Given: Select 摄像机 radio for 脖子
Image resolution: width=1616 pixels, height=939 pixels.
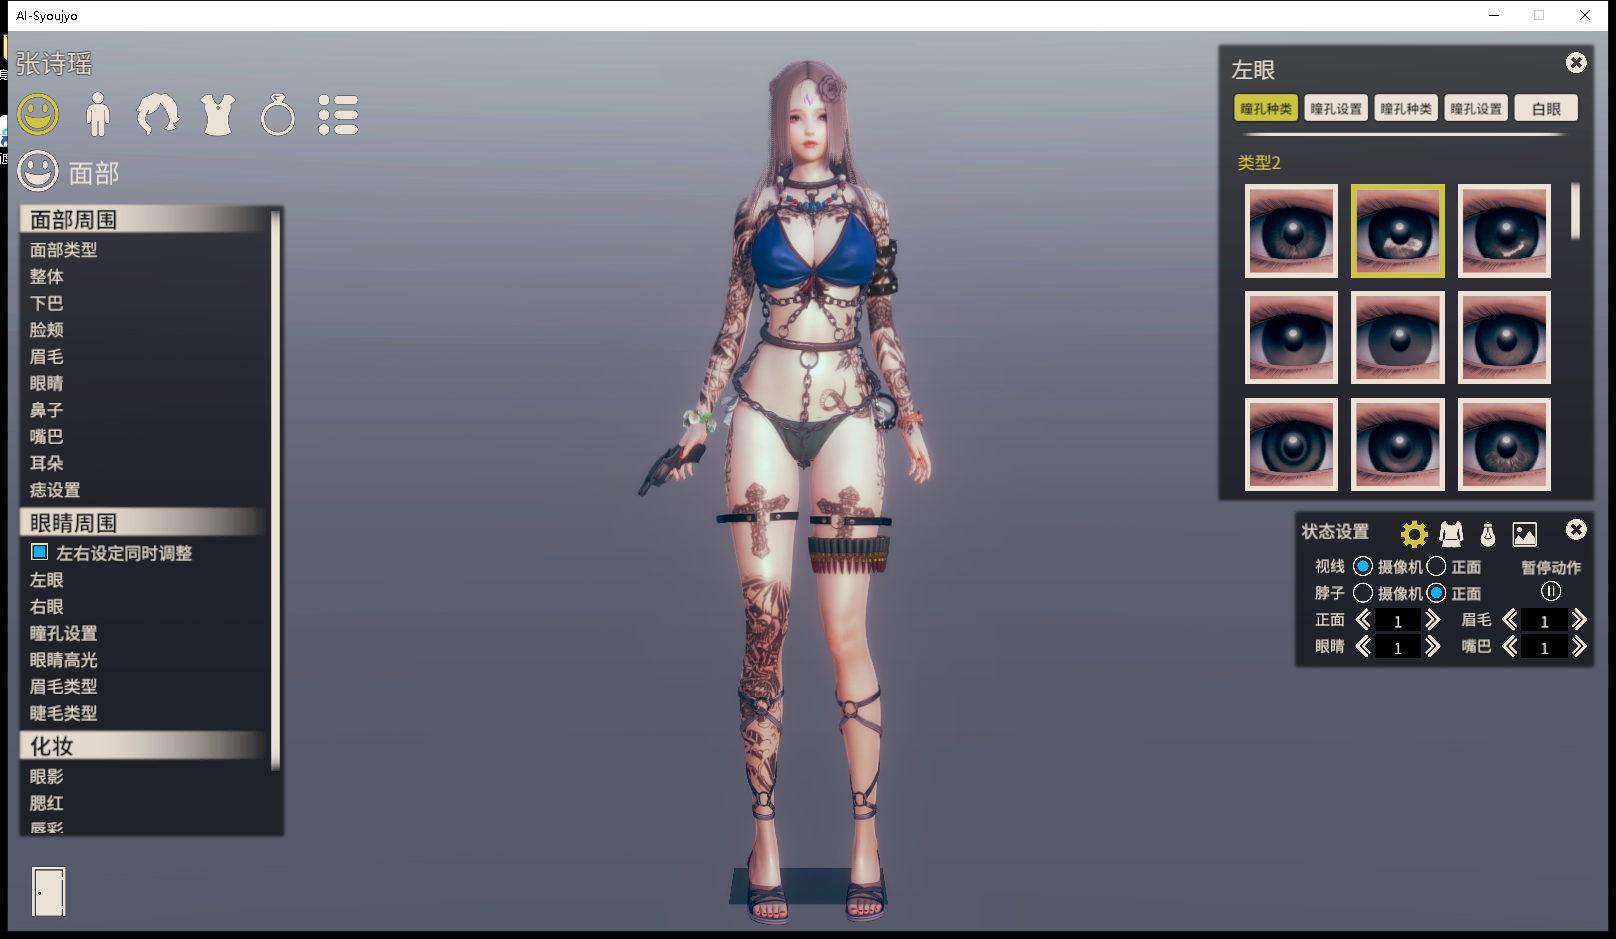Looking at the screenshot, I should (1363, 593).
